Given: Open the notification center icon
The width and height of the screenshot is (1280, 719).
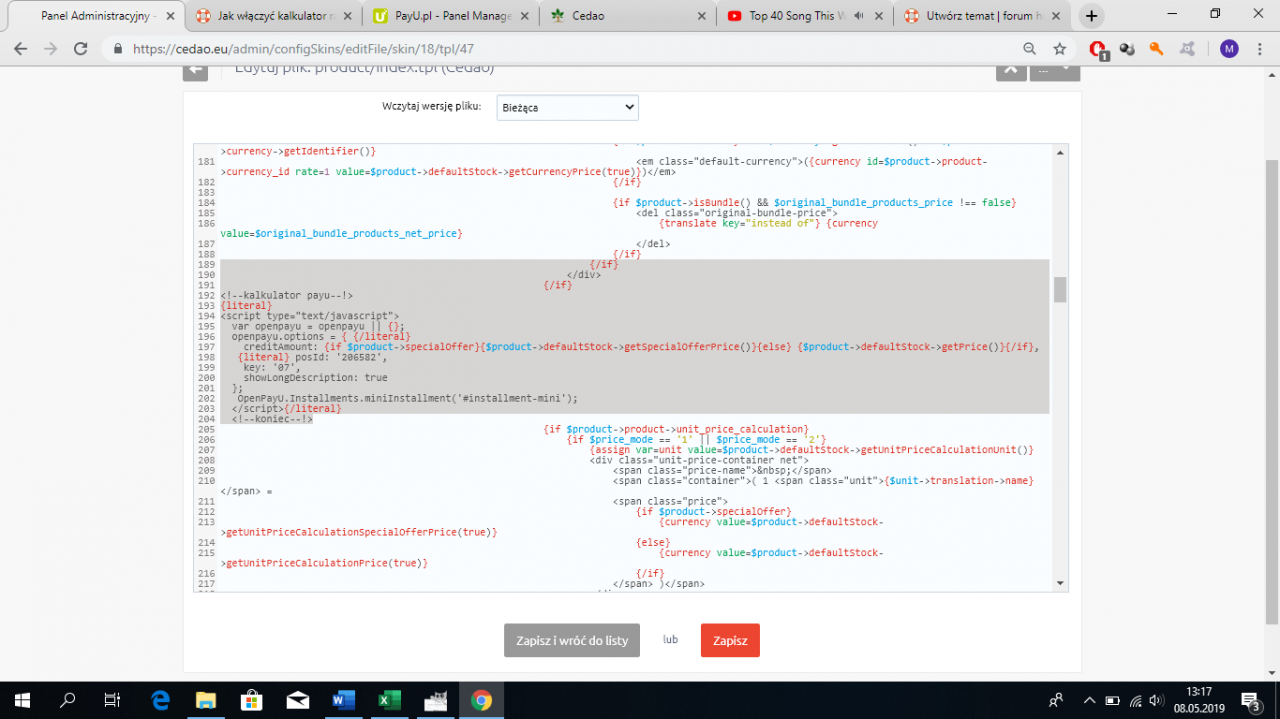Looking at the screenshot, I should click(x=1250, y=700).
